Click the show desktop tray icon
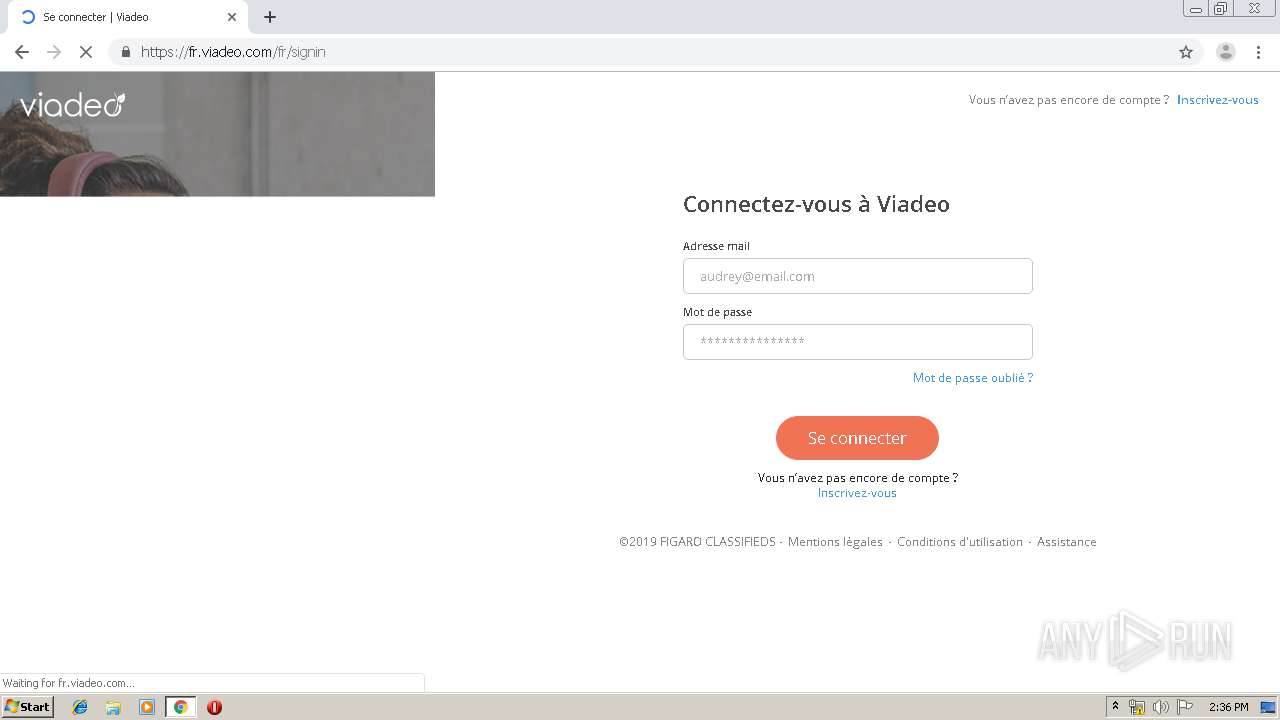This screenshot has width=1280, height=720. pyautogui.click(x=1268, y=707)
